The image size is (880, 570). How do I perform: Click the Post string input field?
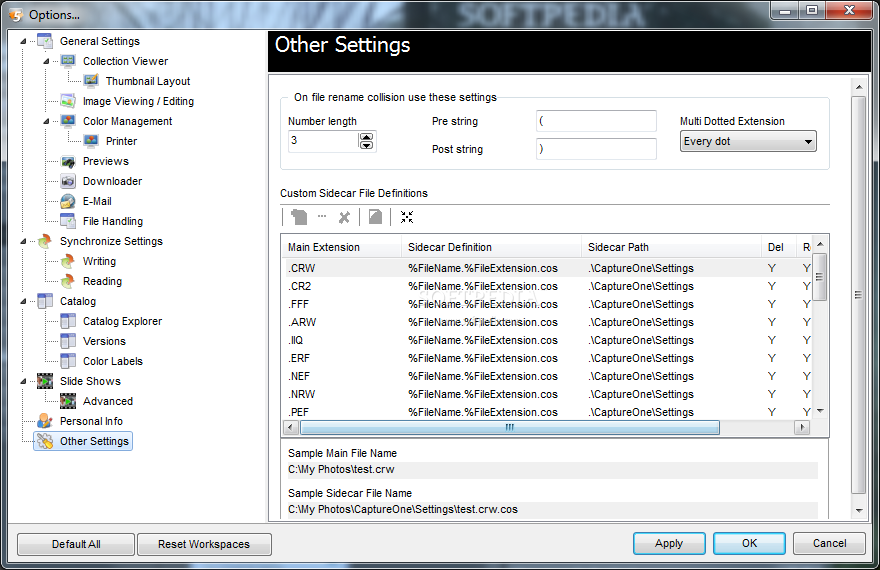(596, 149)
